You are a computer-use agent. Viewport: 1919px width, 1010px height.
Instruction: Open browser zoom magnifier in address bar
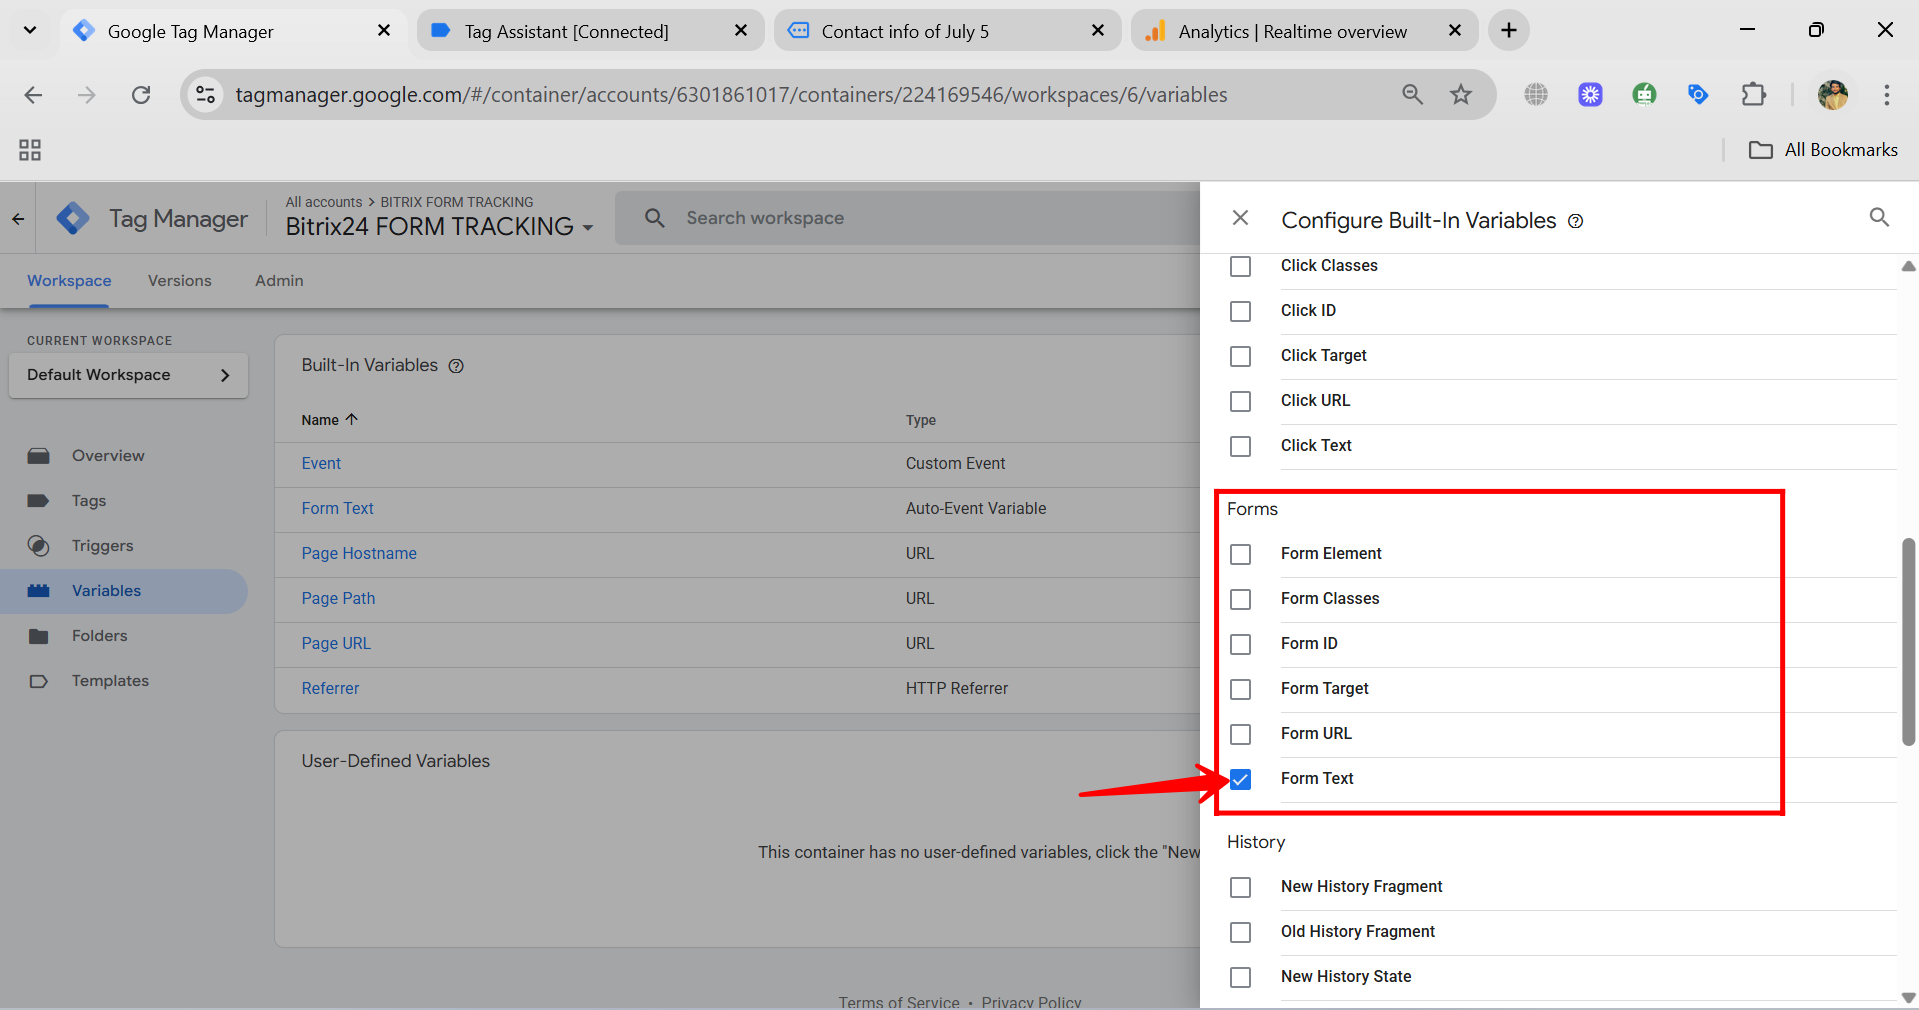[1412, 95]
